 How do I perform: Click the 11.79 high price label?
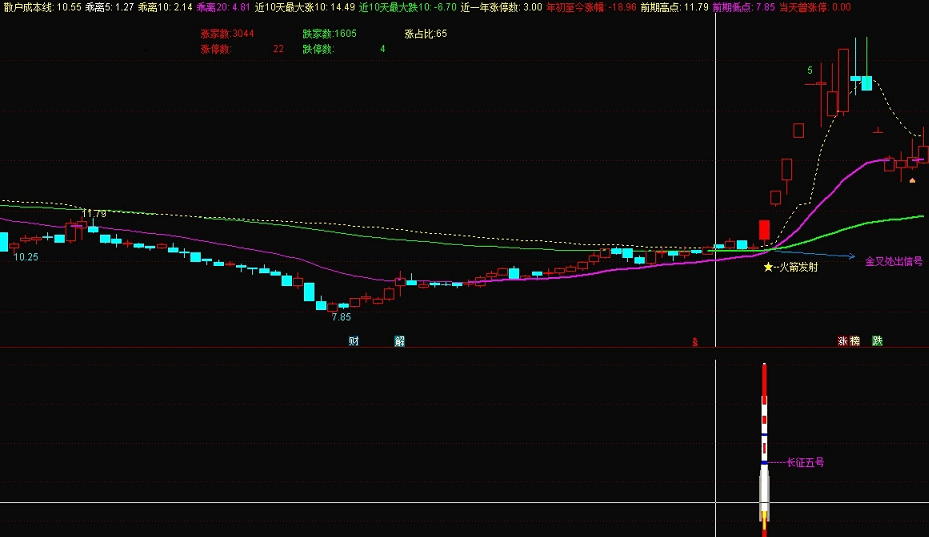[94, 213]
